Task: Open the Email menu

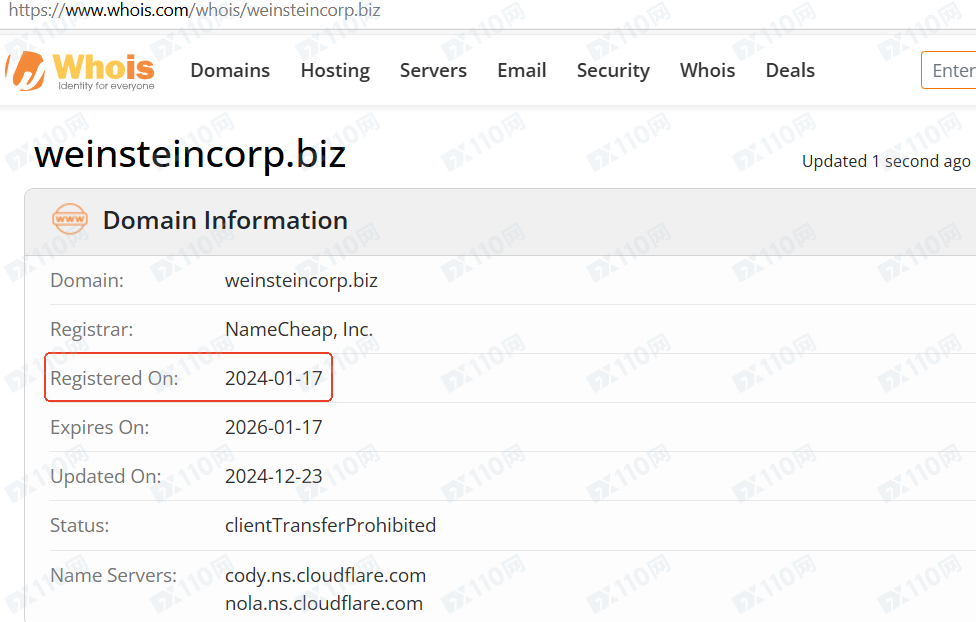Action: pyautogui.click(x=522, y=70)
